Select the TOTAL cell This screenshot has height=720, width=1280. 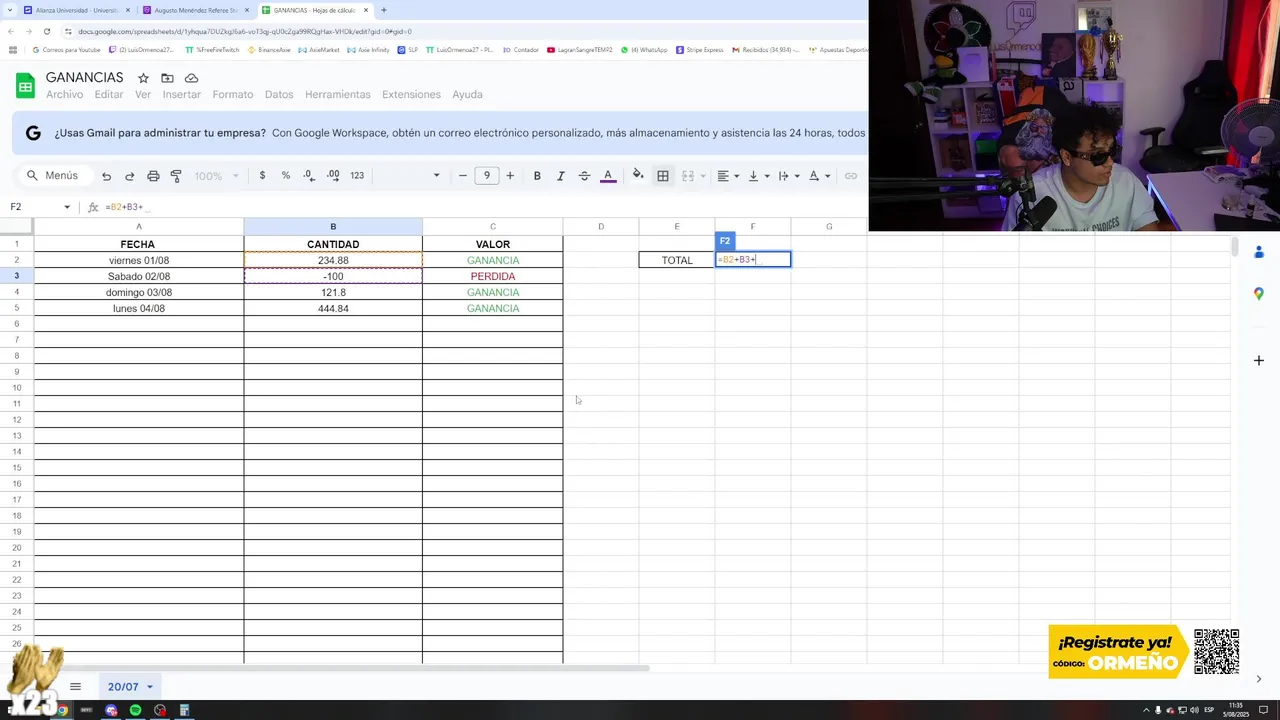677,260
